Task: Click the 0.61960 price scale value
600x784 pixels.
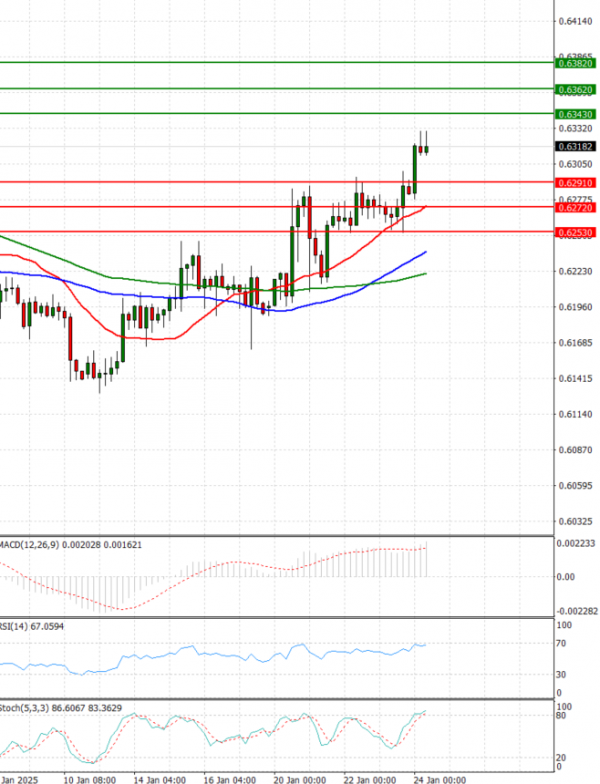Action: [575, 307]
